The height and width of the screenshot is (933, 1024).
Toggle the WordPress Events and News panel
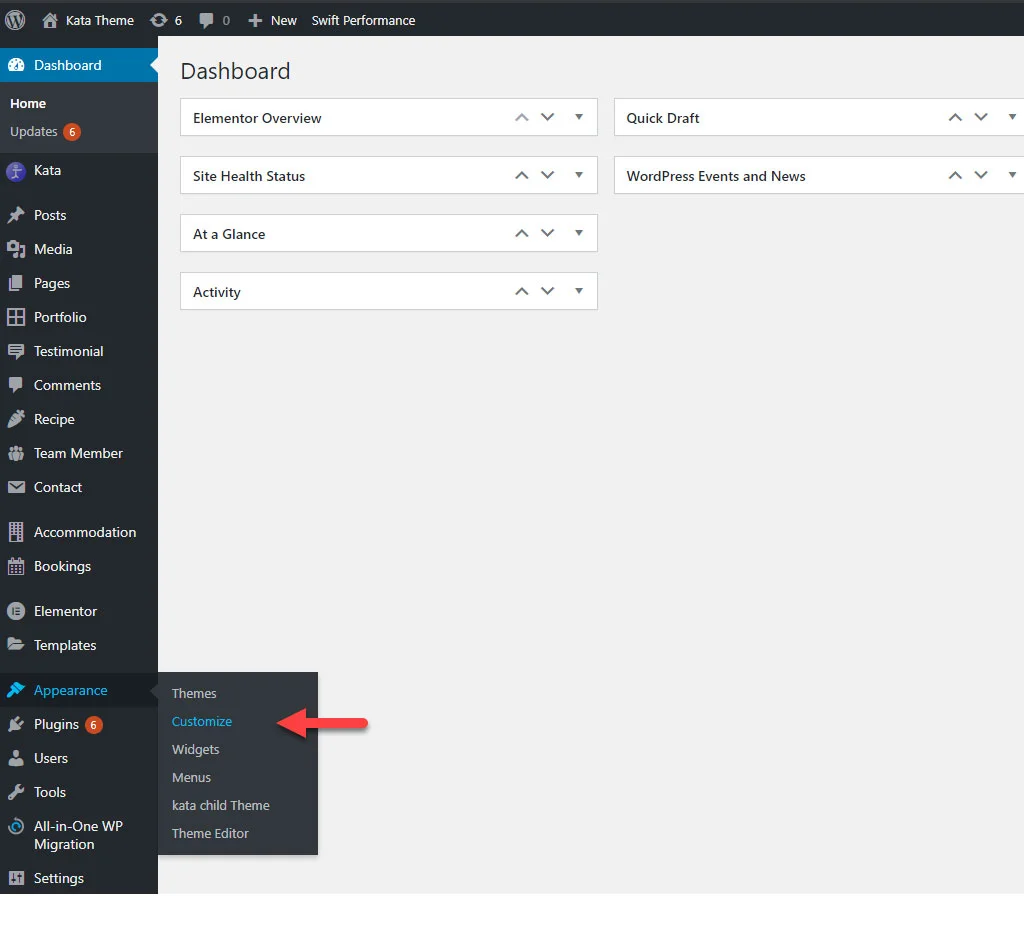pyautogui.click(x=1012, y=175)
